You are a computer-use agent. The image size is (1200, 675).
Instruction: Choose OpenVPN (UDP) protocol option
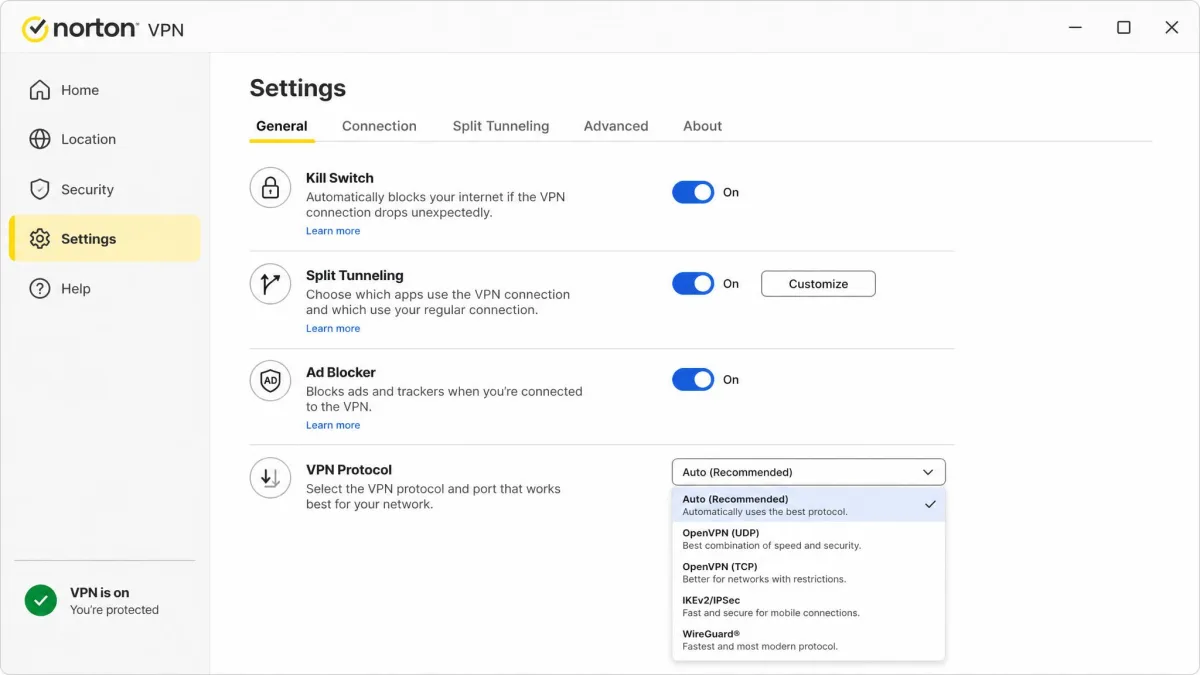coord(809,539)
